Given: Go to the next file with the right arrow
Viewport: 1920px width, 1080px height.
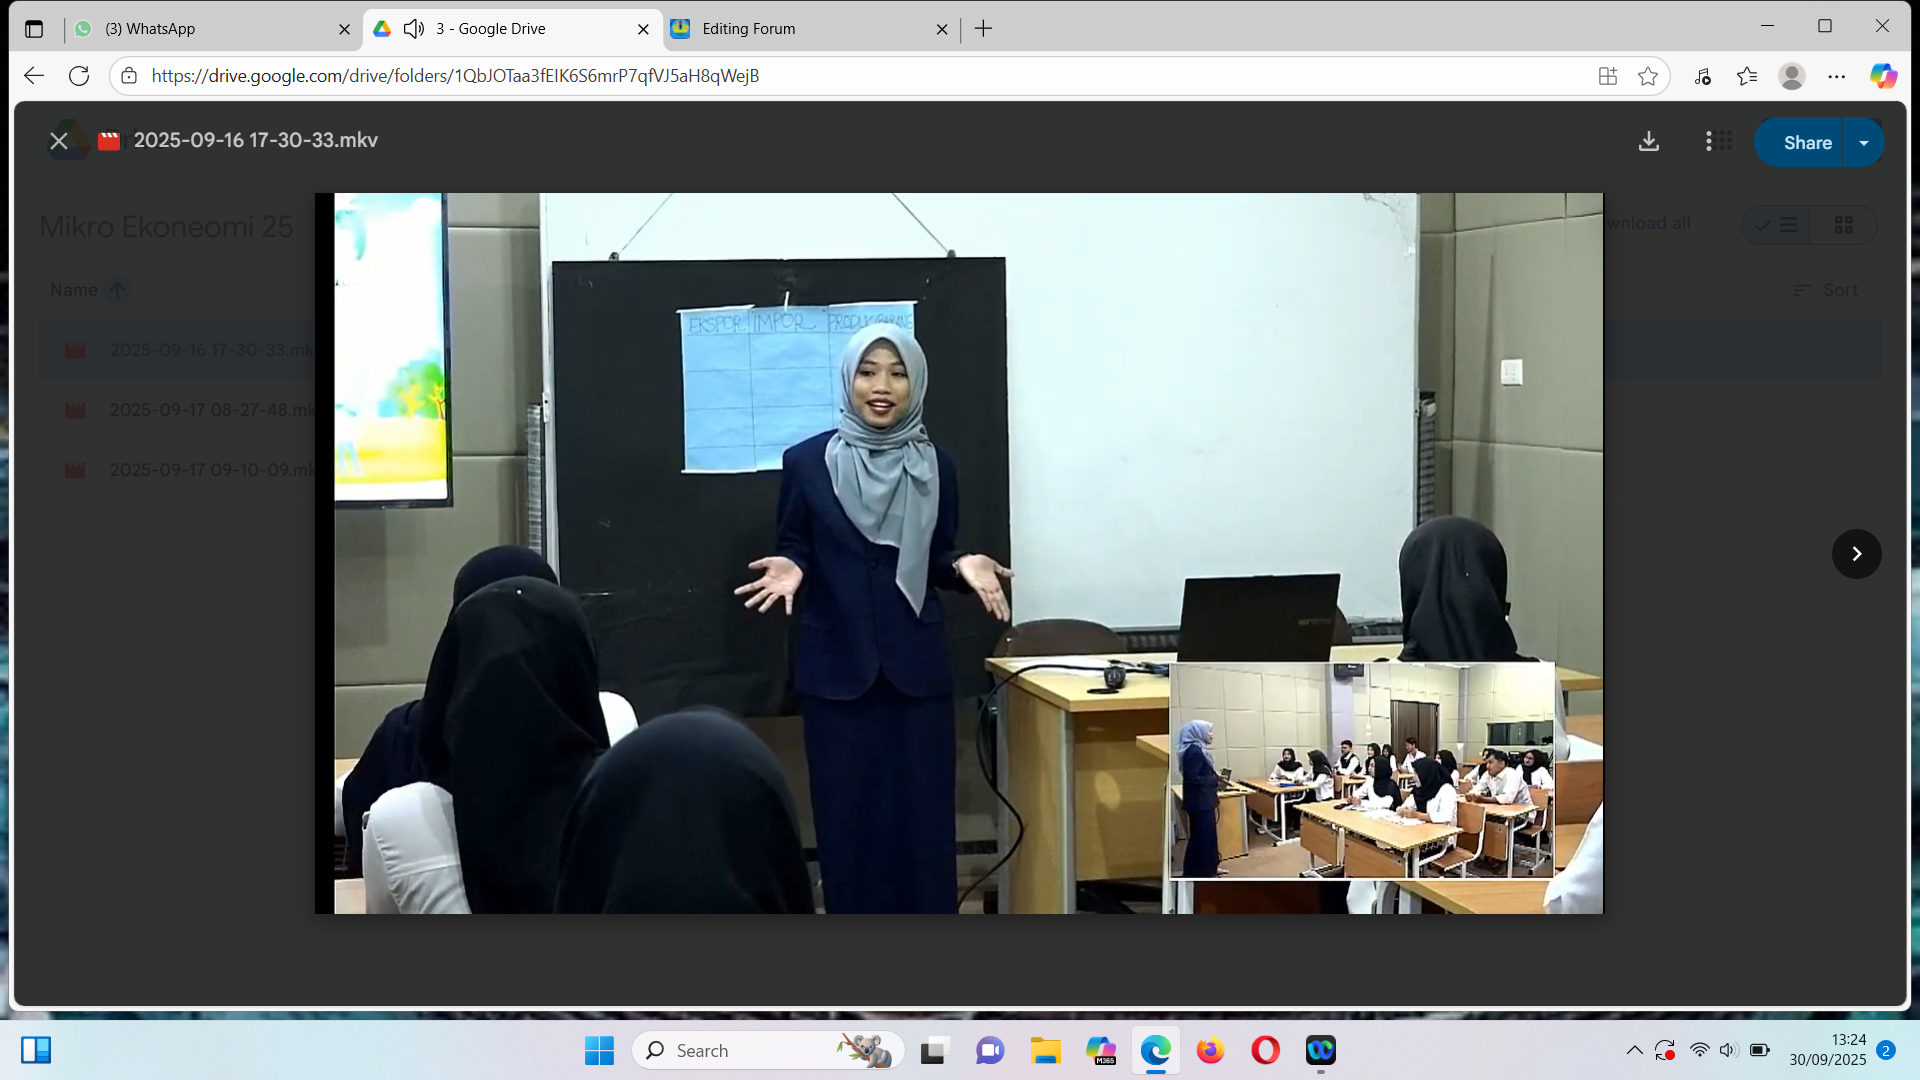Looking at the screenshot, I should (1856, 554).
